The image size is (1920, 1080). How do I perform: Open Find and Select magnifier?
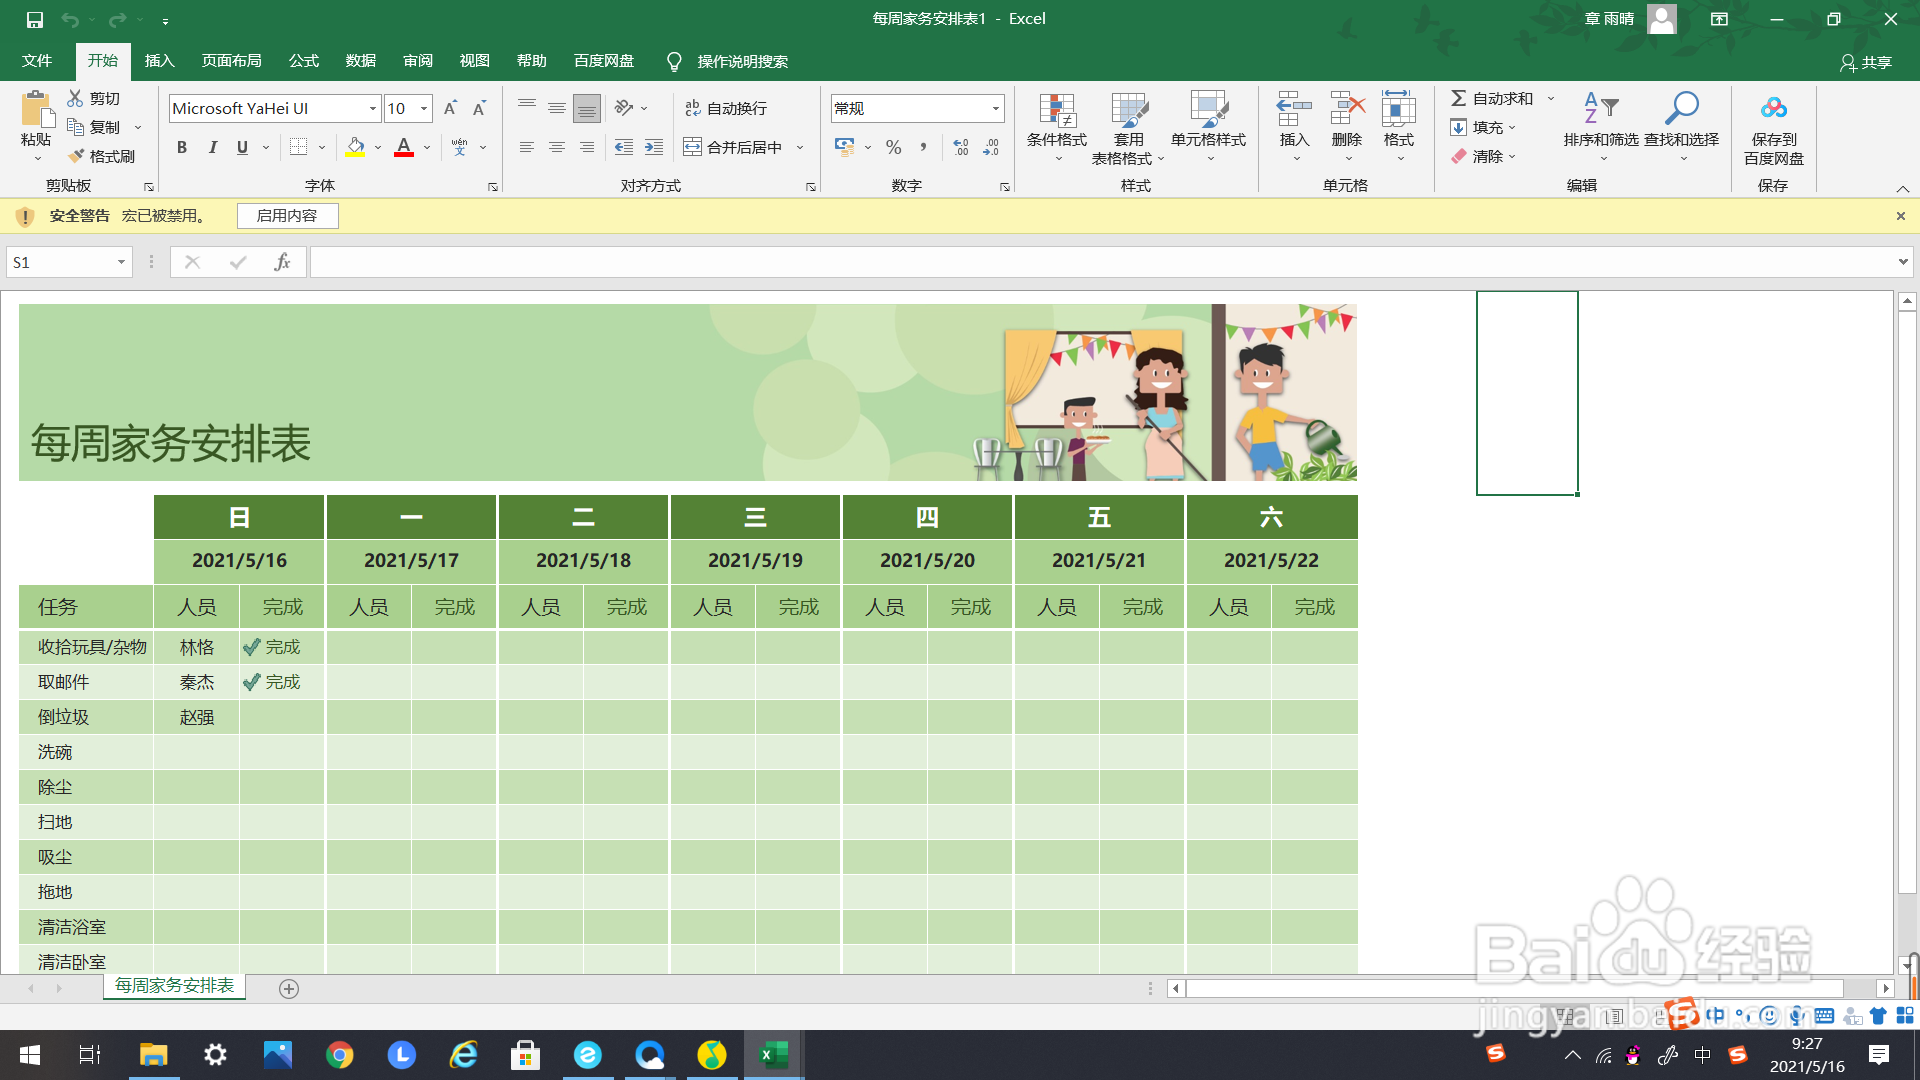coord(1681,110)
